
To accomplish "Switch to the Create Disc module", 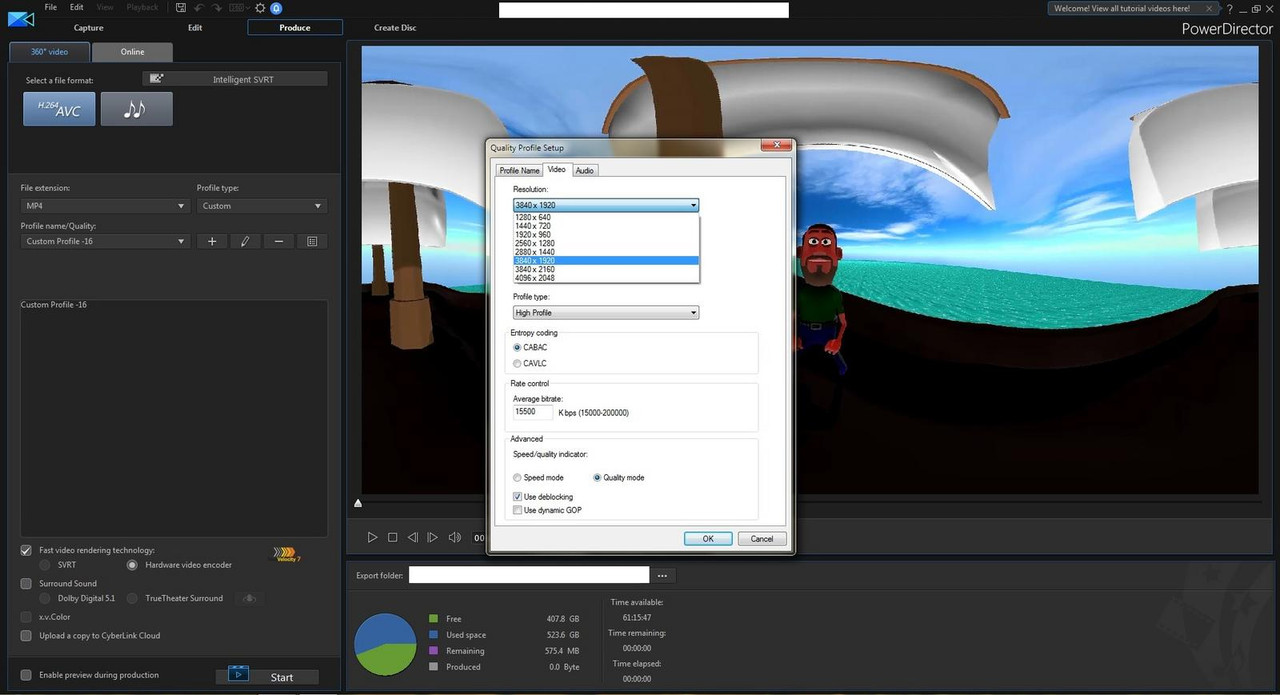I will pos(395,28).
